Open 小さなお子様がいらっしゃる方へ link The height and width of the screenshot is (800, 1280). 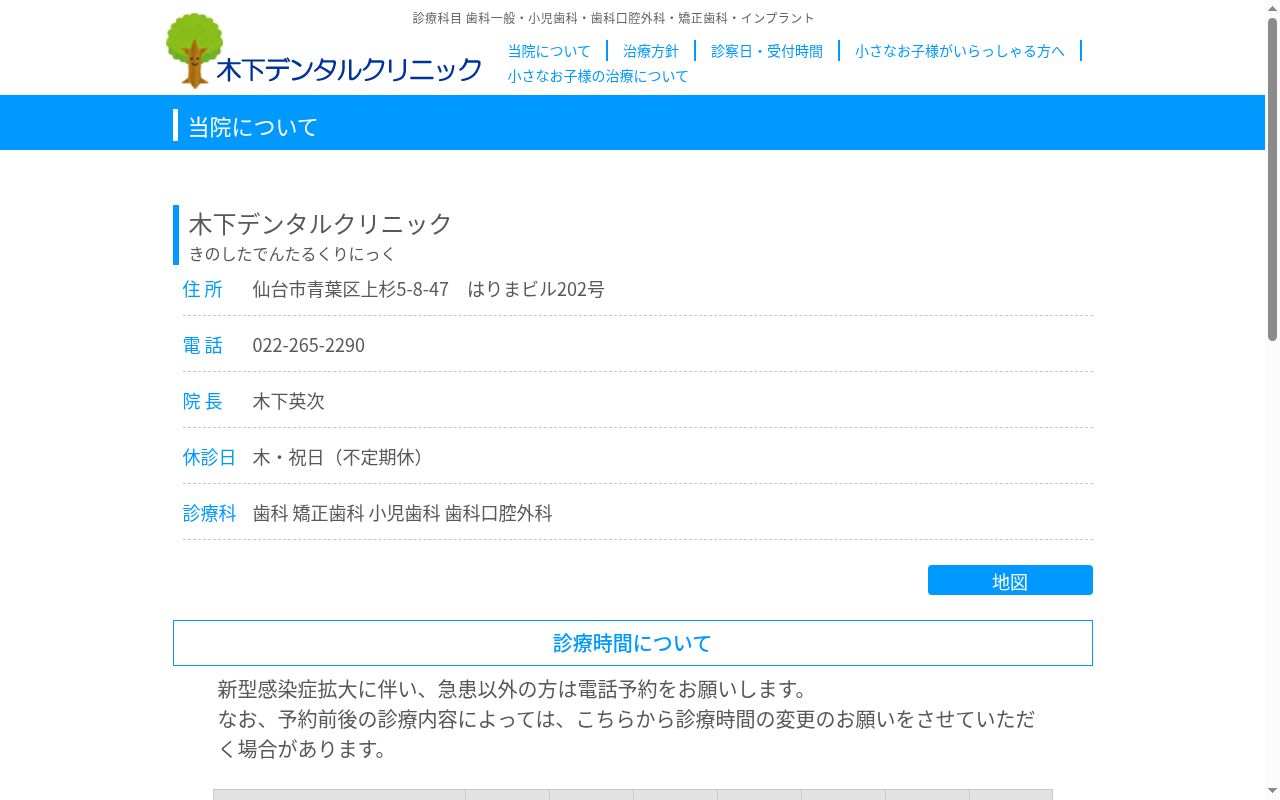click(960, 51)
